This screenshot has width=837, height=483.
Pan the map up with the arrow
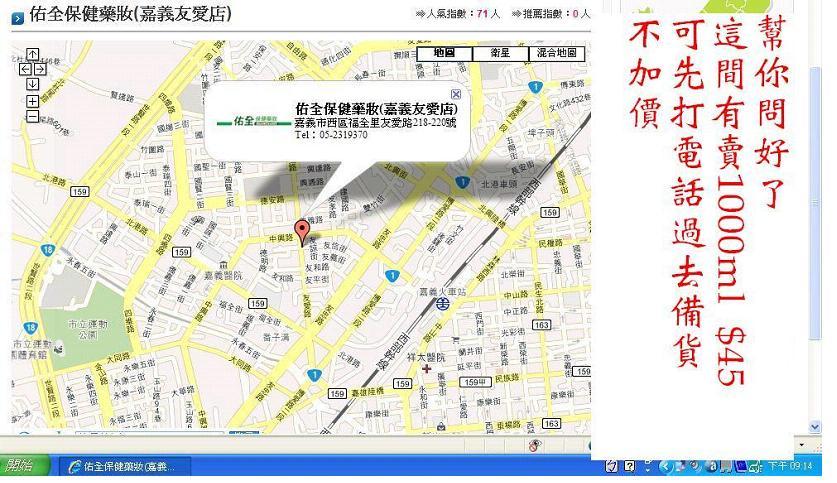(x=32, y=56)
